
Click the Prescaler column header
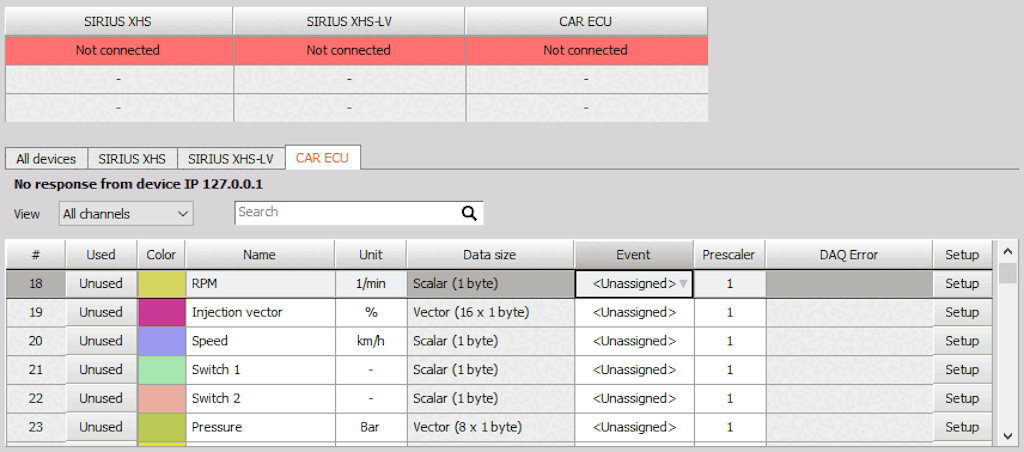click(x=729, y=255)
